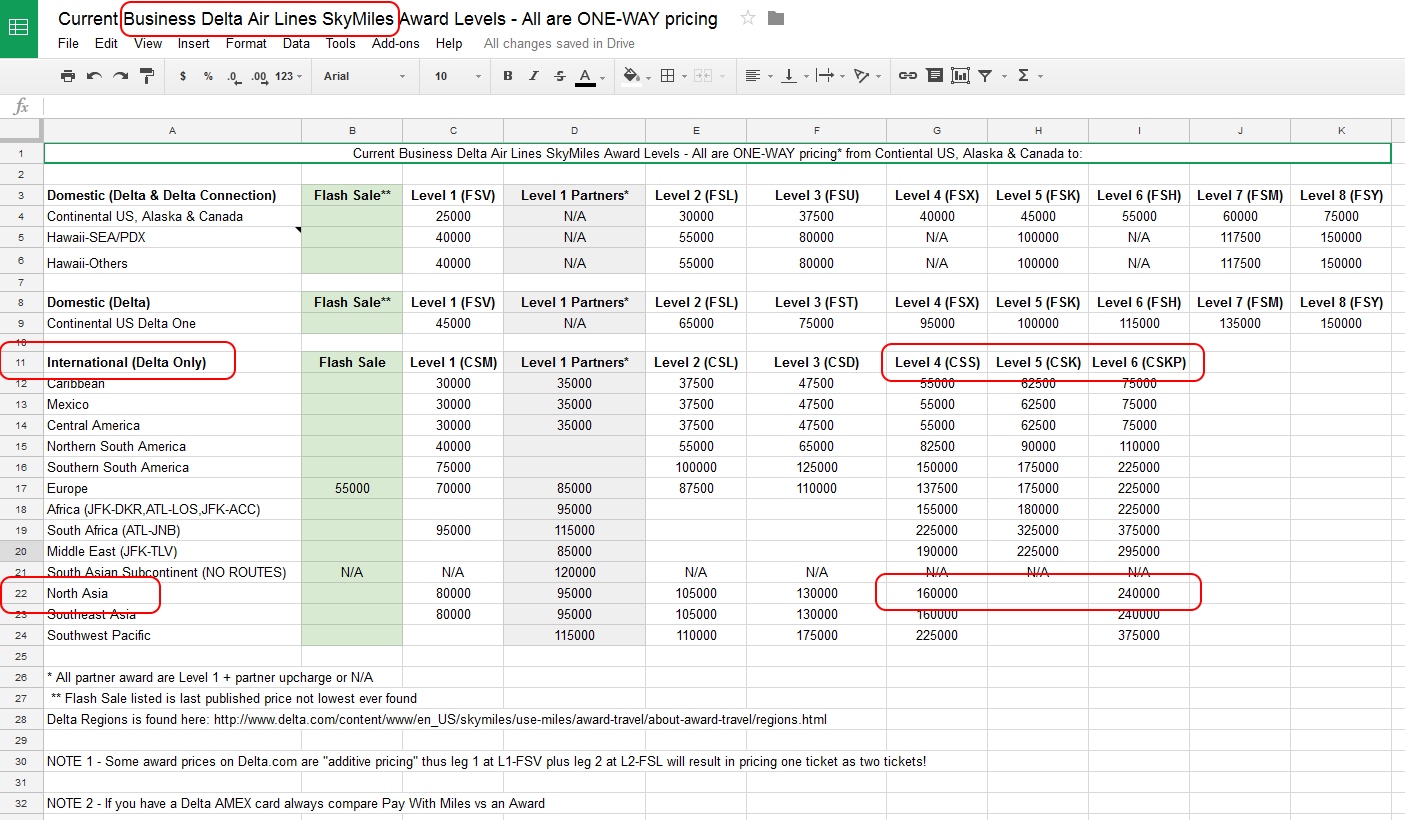Open the font size 10 dropdown
This screenshot has width=1405, height=820.
tap(457, 76)
